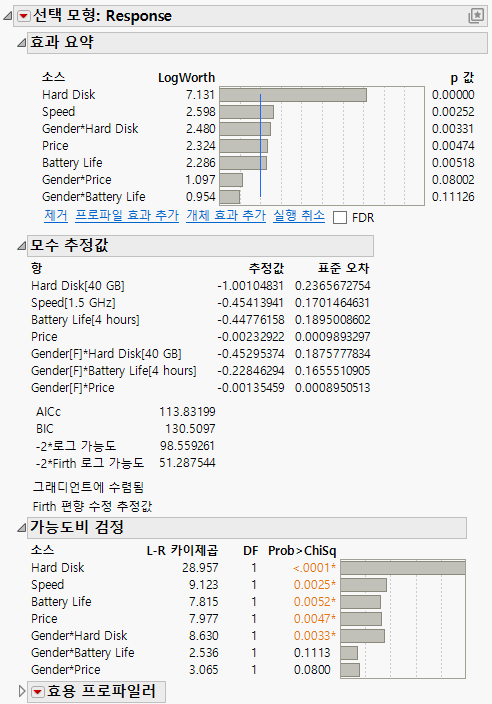The image size is (492, 704).
Task: Collapse the 선택 모형: Response outline
Action: click(x=8, y=17)
